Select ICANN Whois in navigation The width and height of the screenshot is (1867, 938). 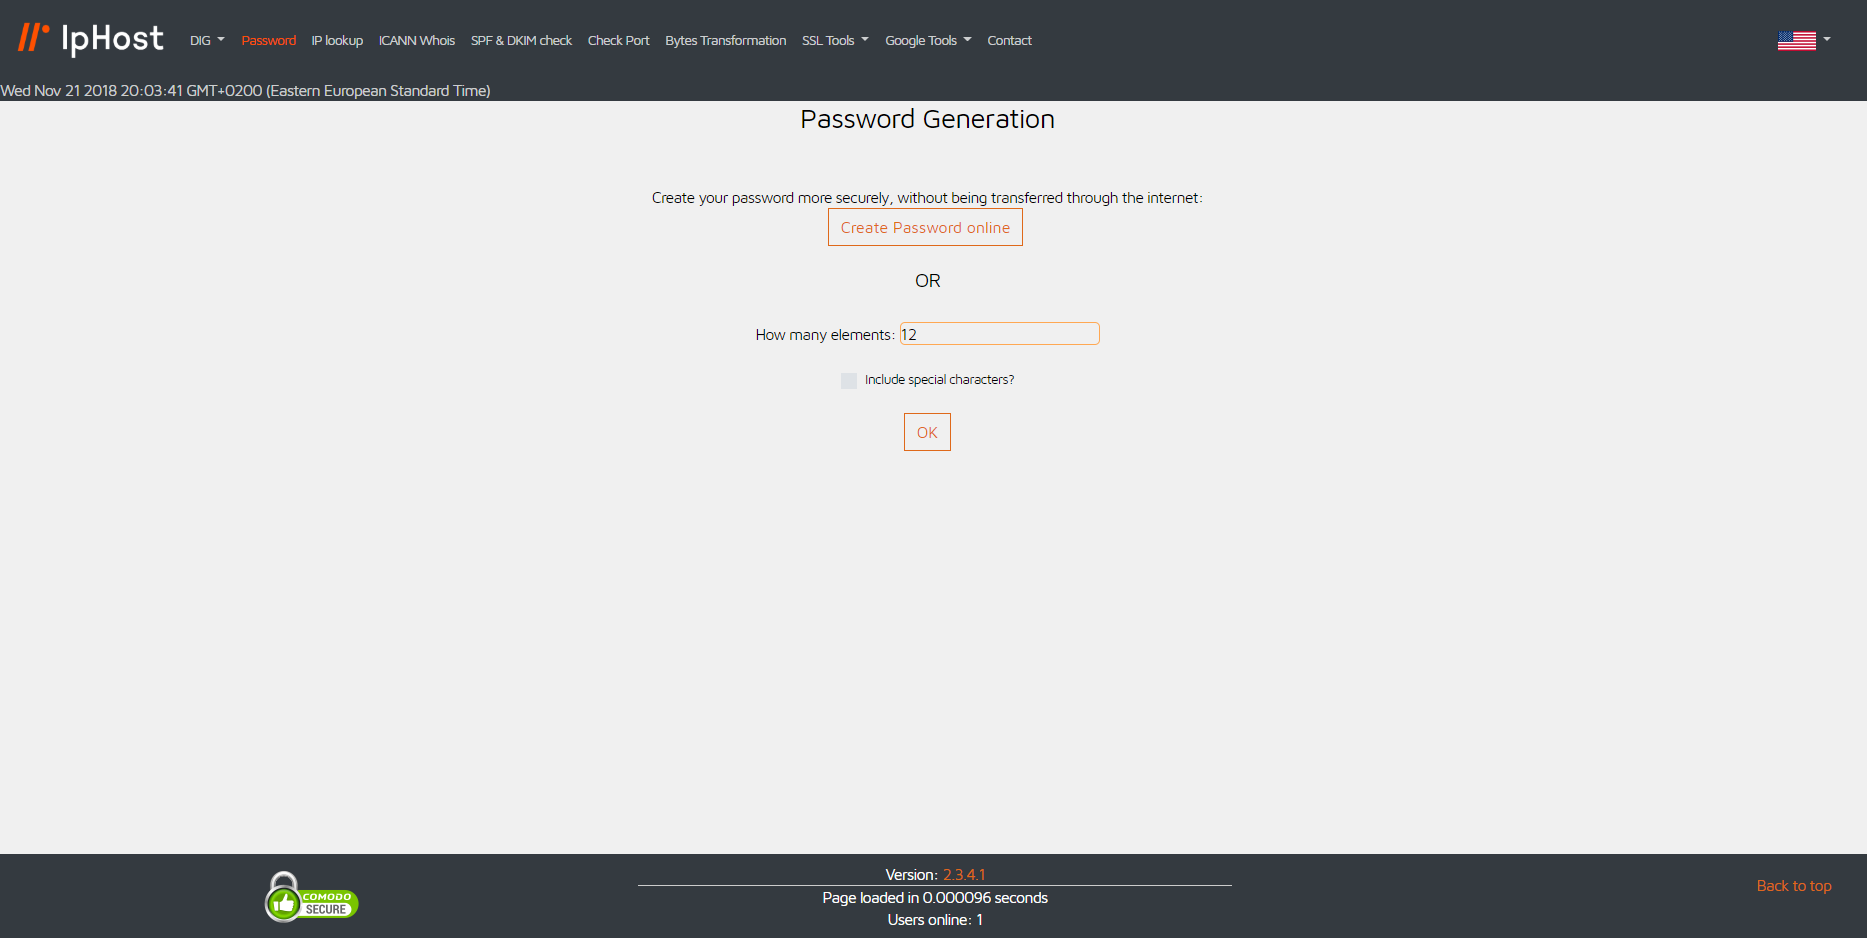tap(417, 40)
